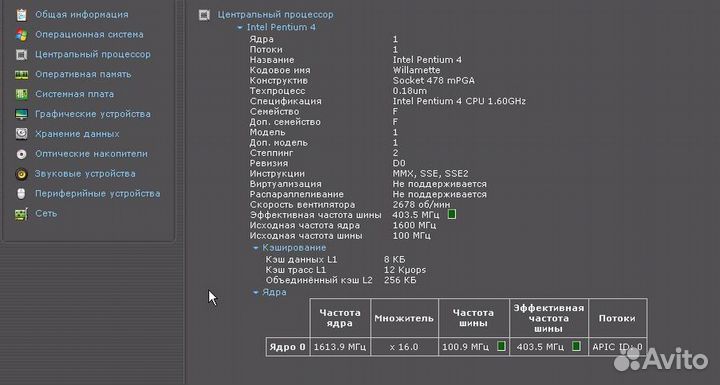
Task: Click the x 16.0 multiplier cell
Action: coord(404,347)
